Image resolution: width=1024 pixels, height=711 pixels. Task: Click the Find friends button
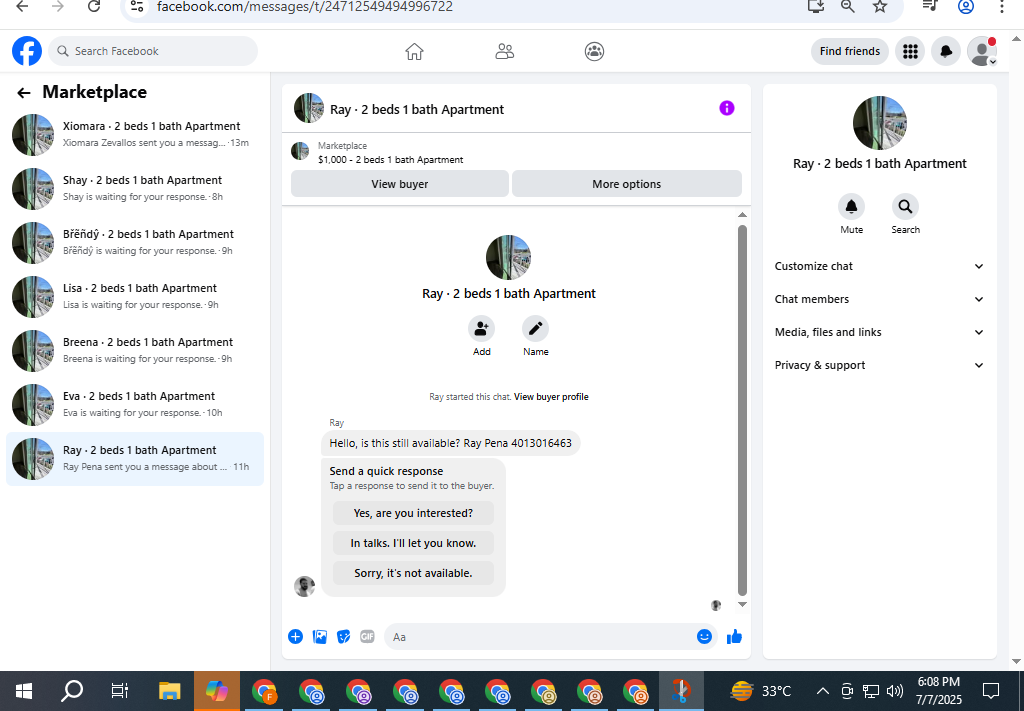click(x=850, y=51)
